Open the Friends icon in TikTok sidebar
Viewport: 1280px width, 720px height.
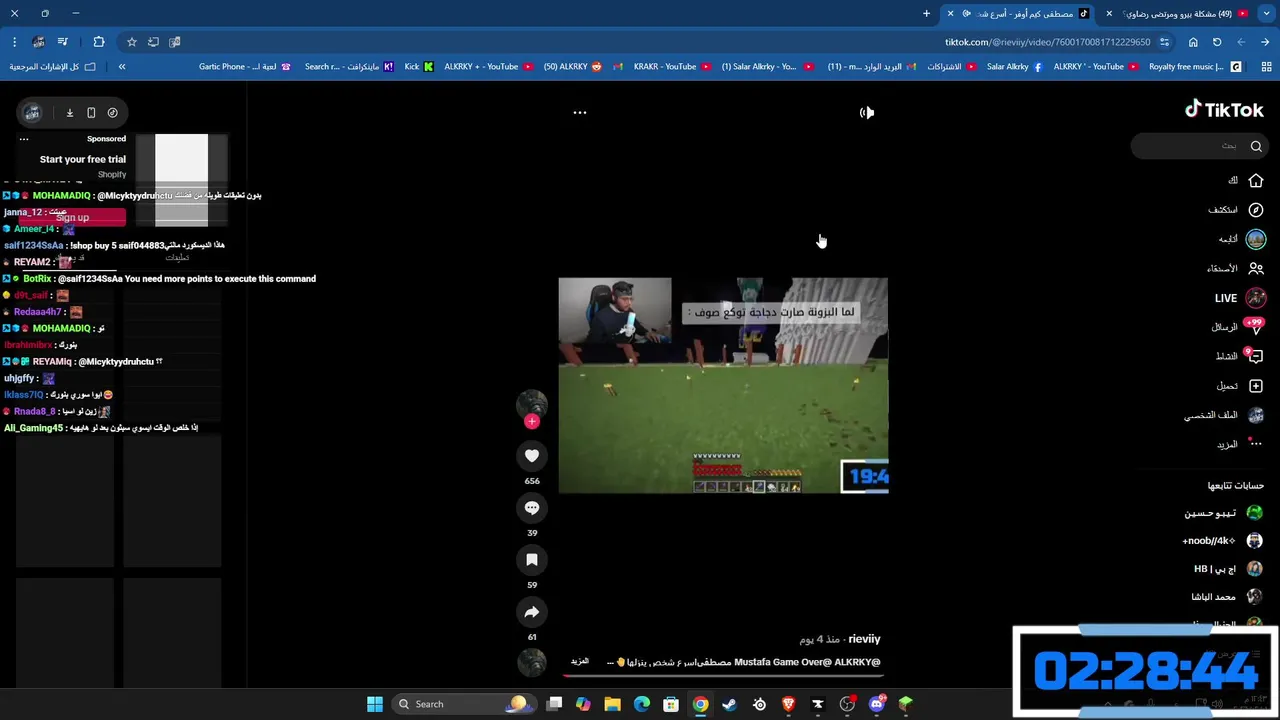[1256, 269]
